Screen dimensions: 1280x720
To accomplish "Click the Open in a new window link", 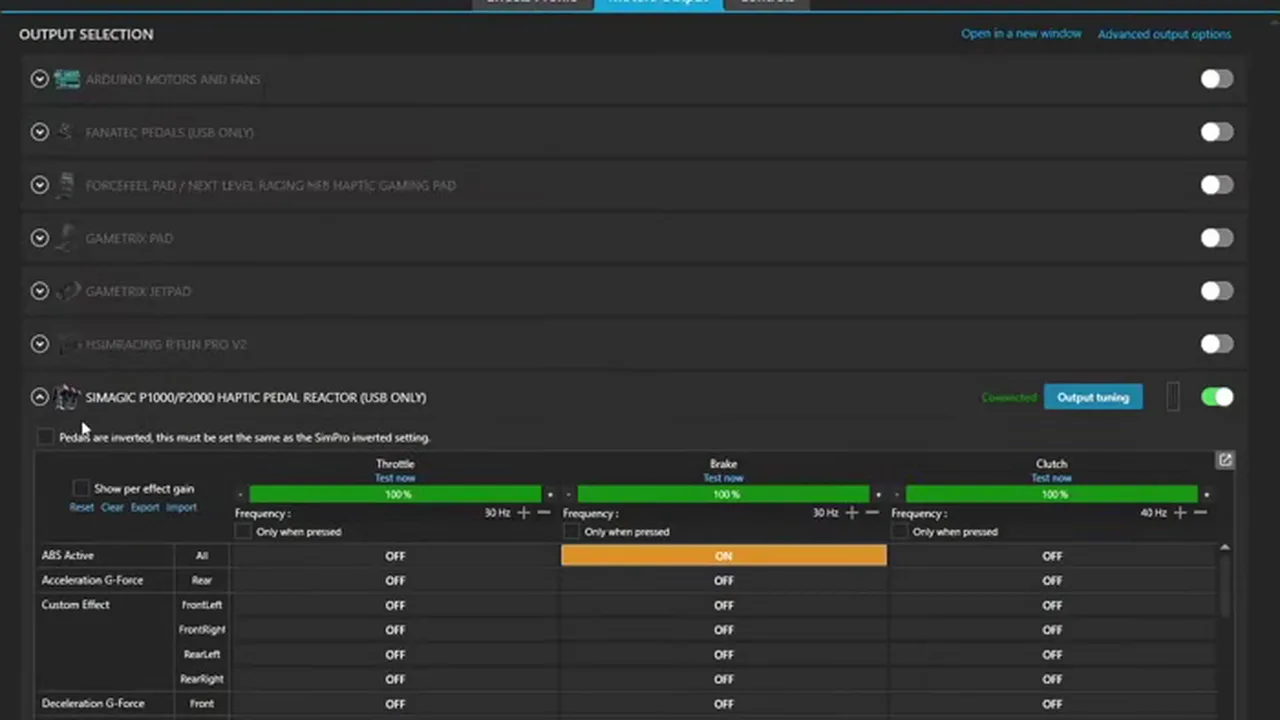I will (1021, 34).
